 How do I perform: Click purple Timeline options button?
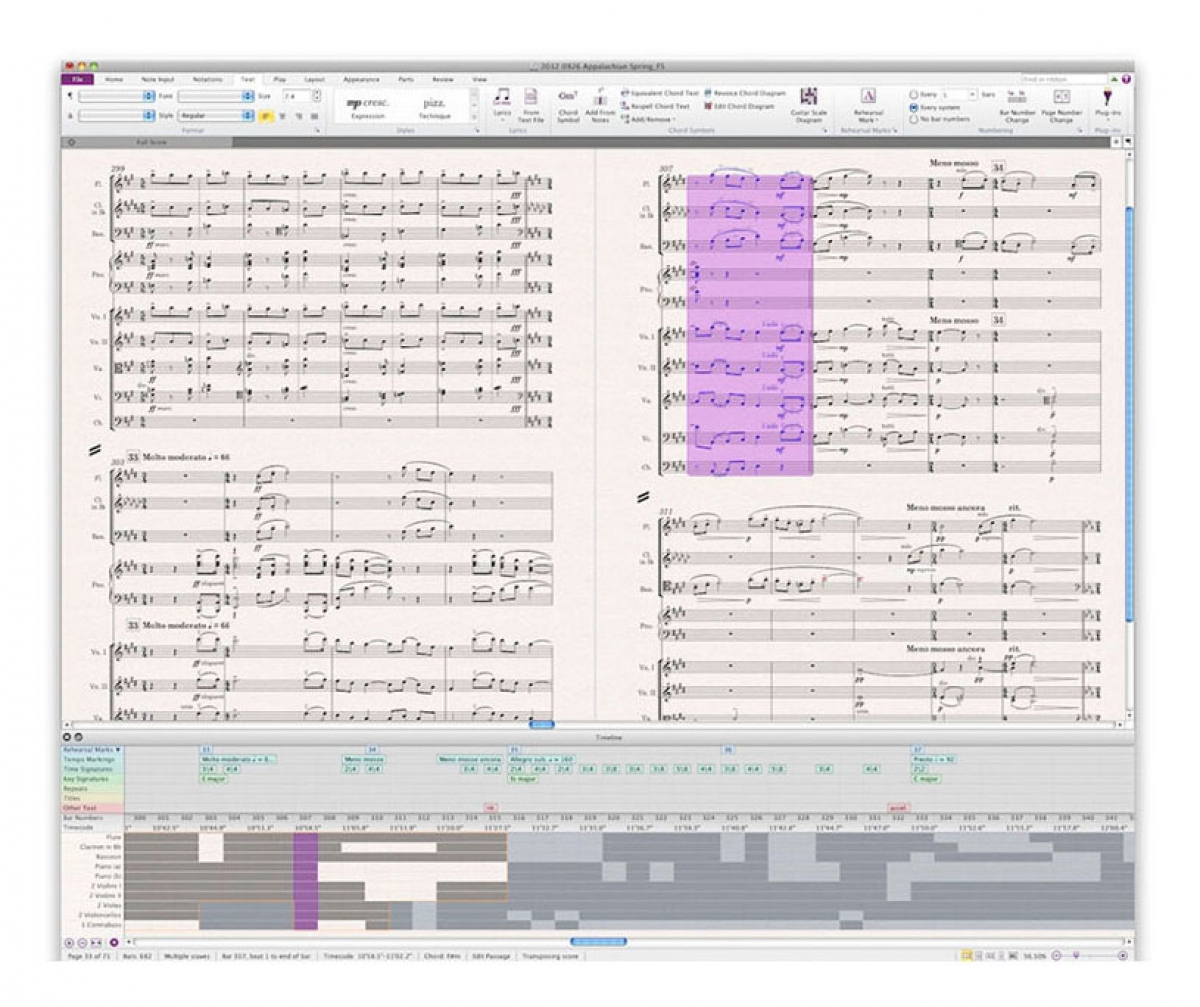pyautogui.click(x=114, y=942)
